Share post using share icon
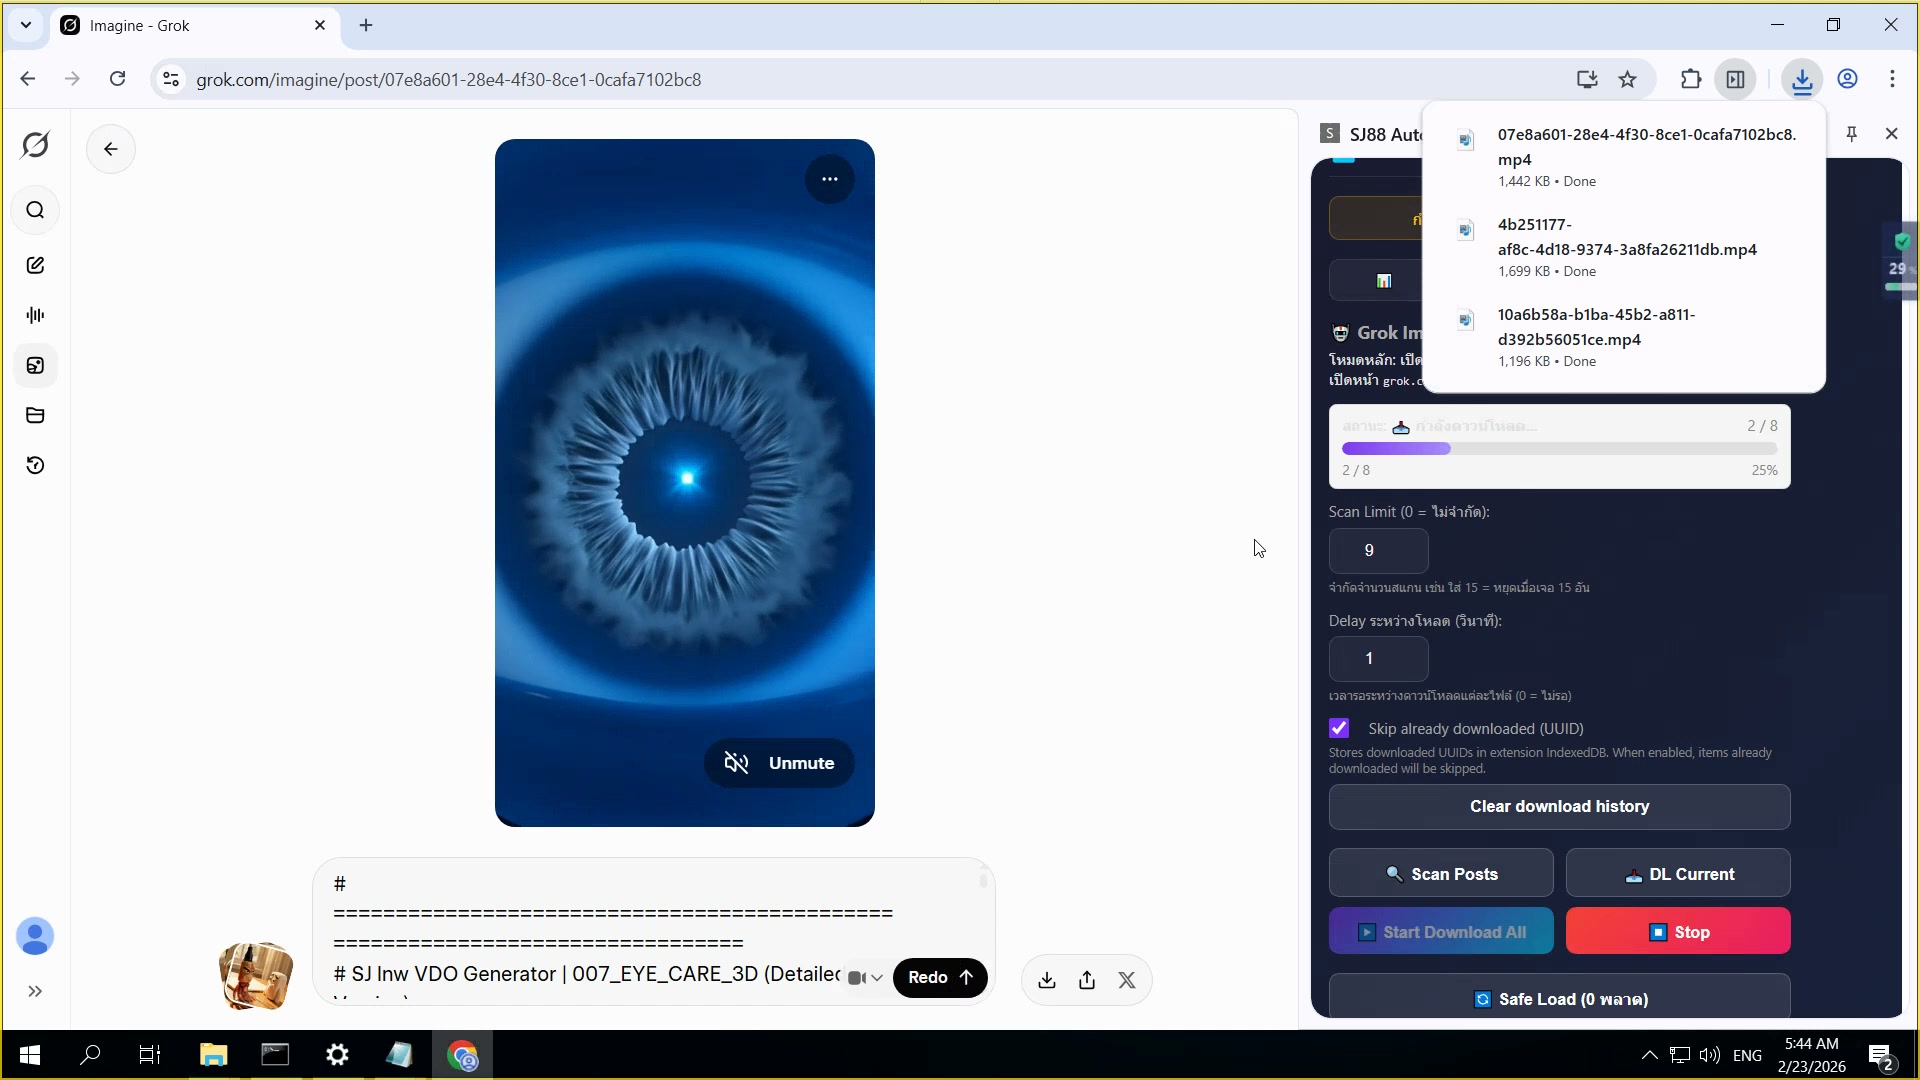This screenshot has width=1920, height=1080. [1087, 980]
